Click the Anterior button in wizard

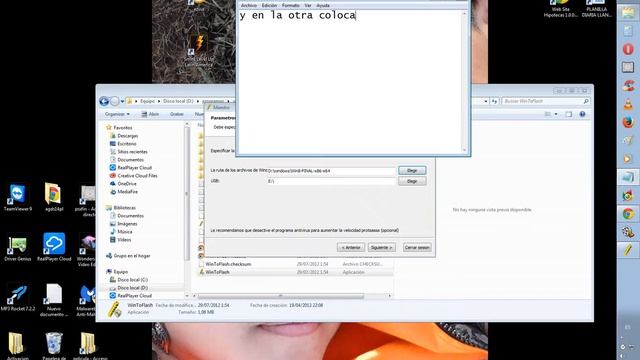(x=351, y=247)
